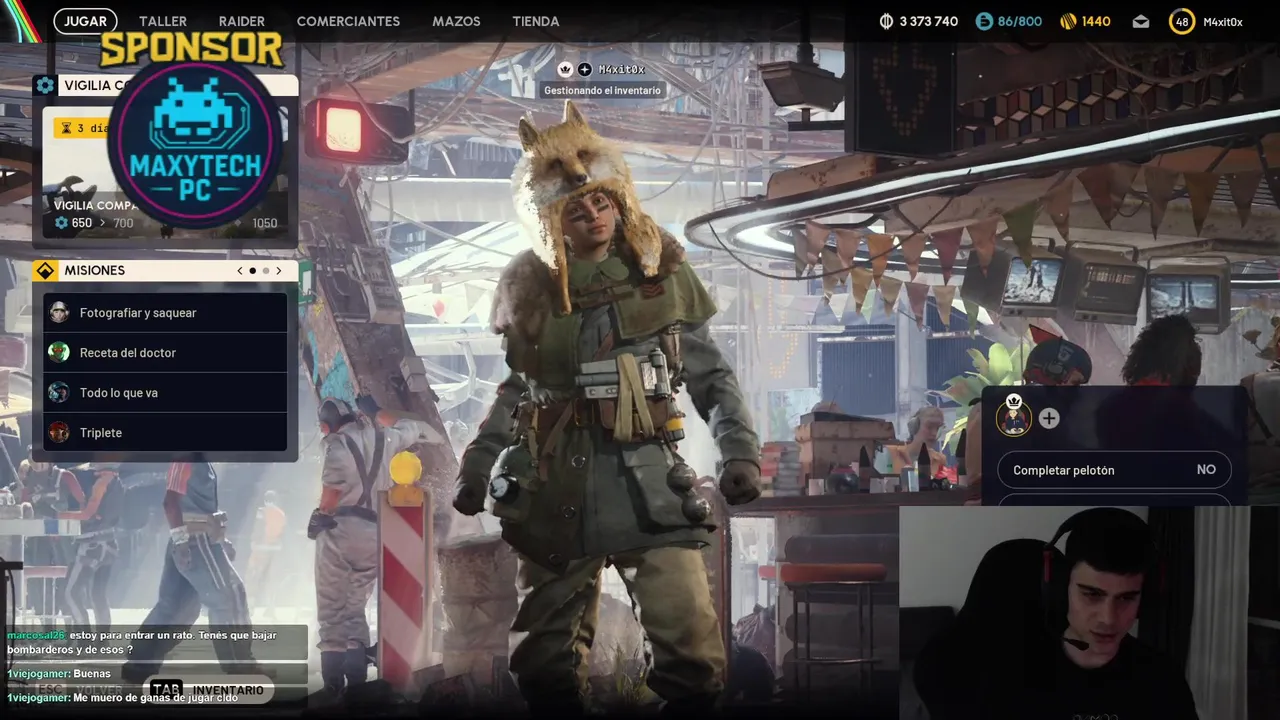
Task: Go to previous missions page arrow
Action: pos(240,270)
